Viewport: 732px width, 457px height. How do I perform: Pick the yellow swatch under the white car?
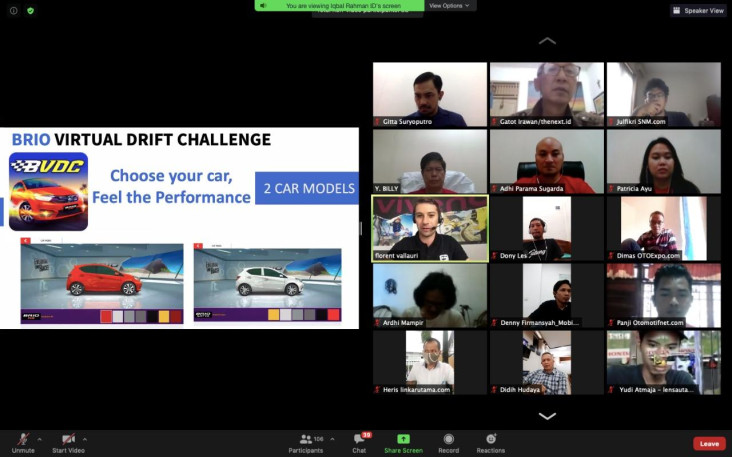point(274,315)
